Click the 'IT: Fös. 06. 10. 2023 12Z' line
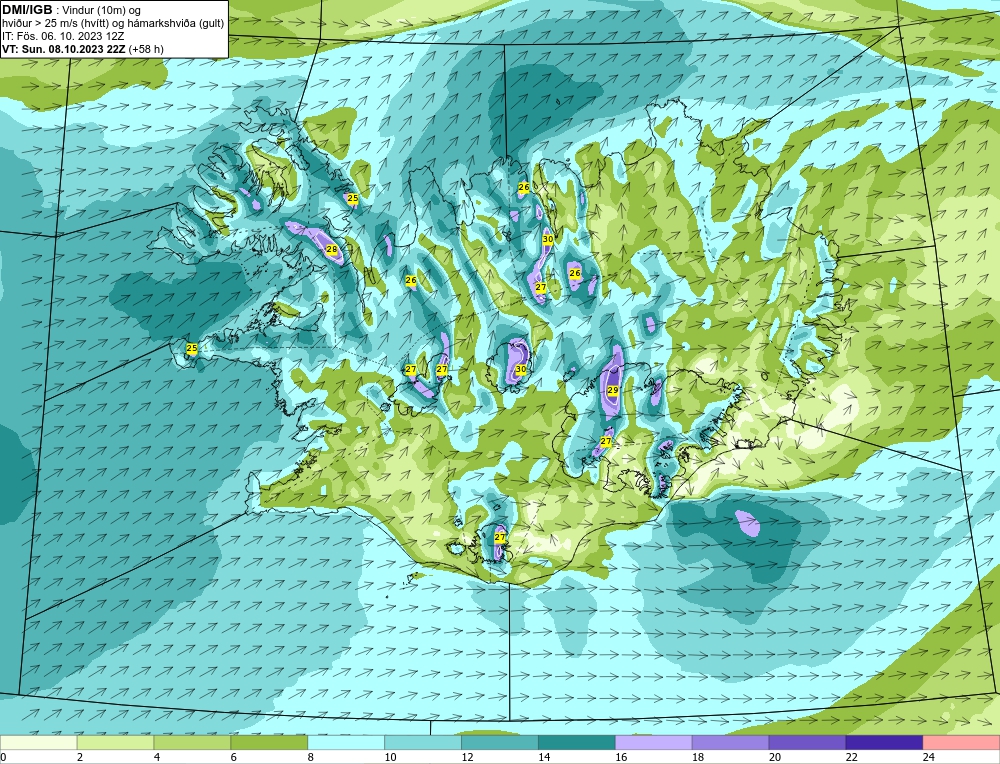The width and height of the screenshot is (1000, 764). [x=63, y=36]
